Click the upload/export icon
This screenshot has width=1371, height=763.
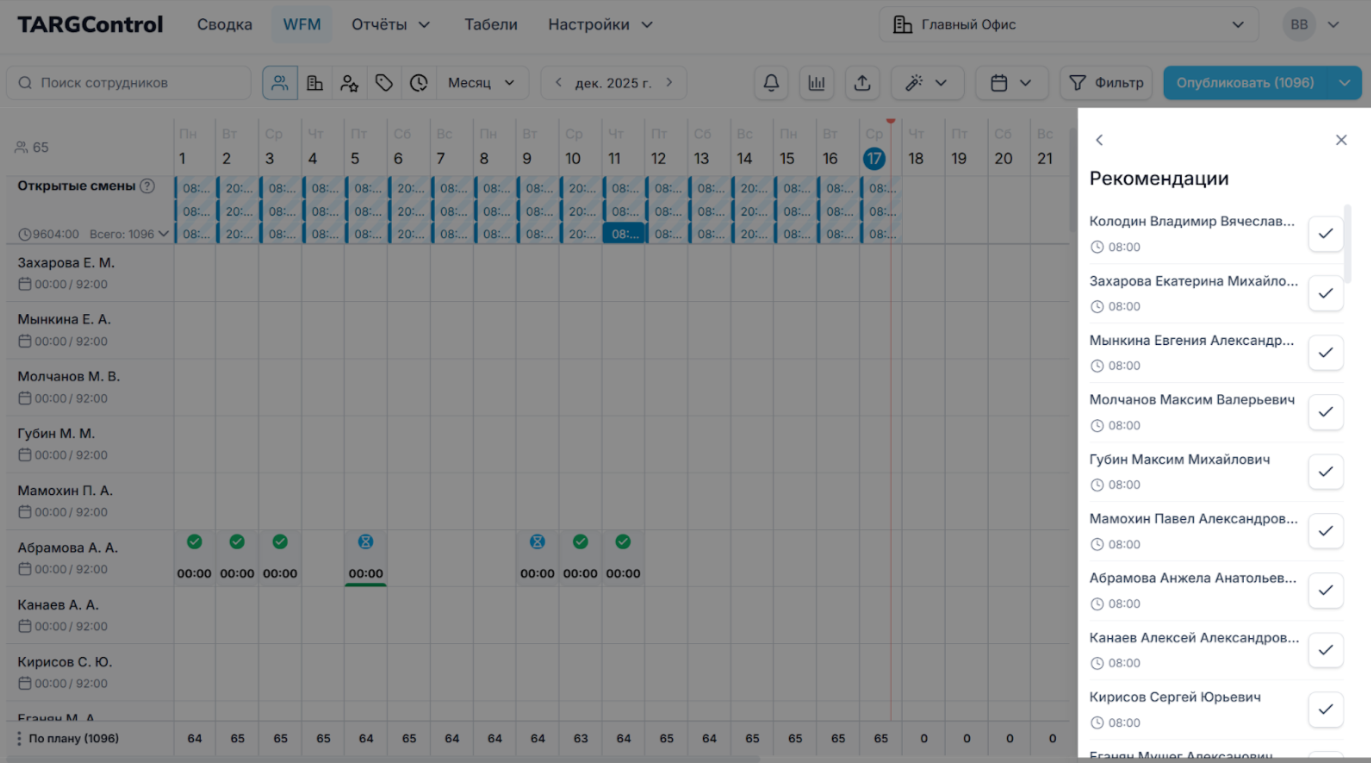[x=862, y=83]
